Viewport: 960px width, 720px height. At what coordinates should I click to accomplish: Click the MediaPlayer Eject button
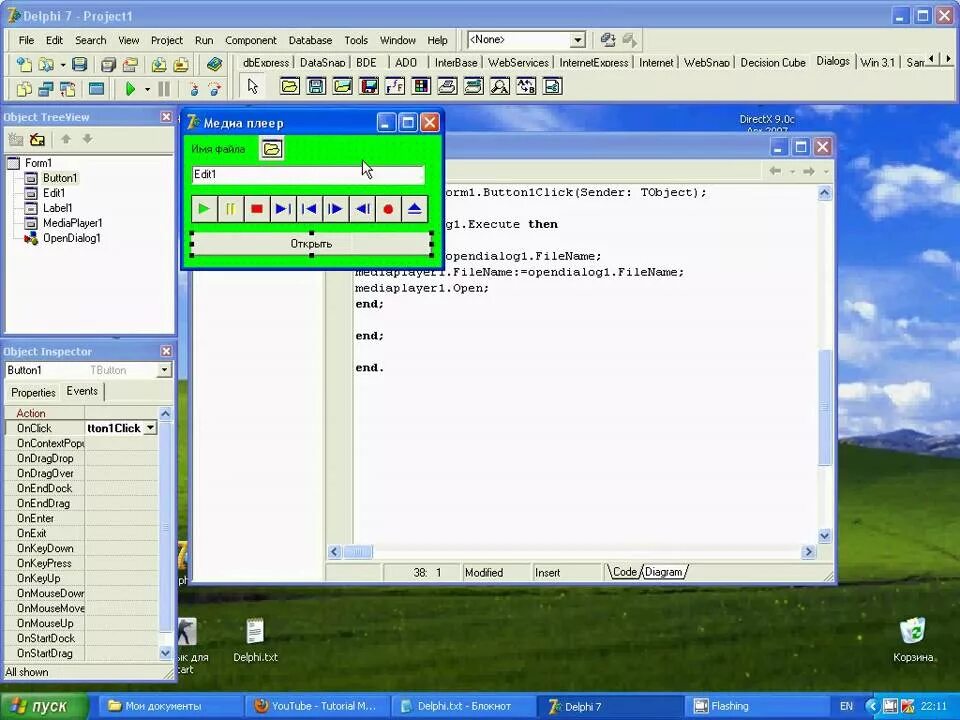(x=414, y=209)
